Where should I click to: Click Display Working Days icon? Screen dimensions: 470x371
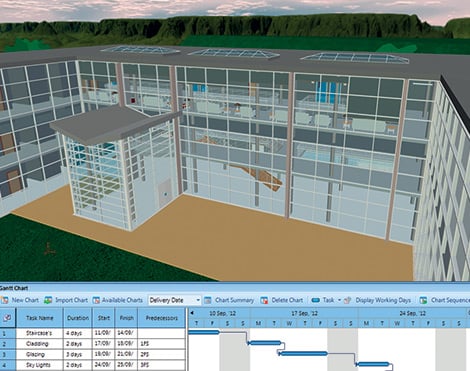pos(348,300)
